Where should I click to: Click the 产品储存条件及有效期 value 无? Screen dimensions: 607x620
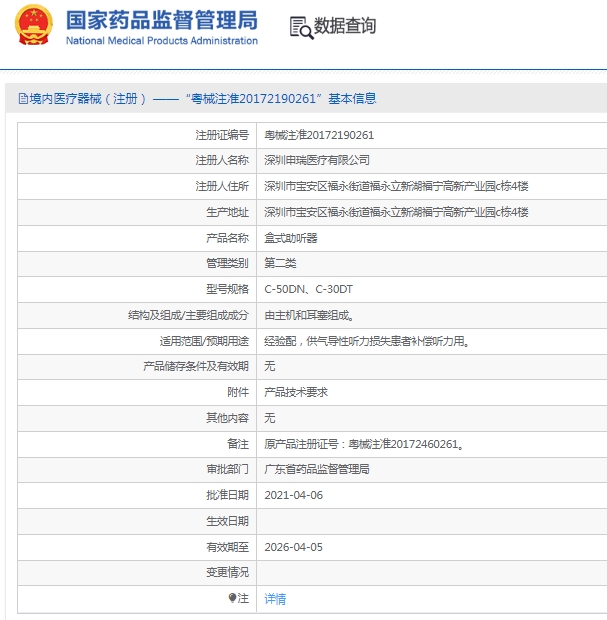point(269,366)
